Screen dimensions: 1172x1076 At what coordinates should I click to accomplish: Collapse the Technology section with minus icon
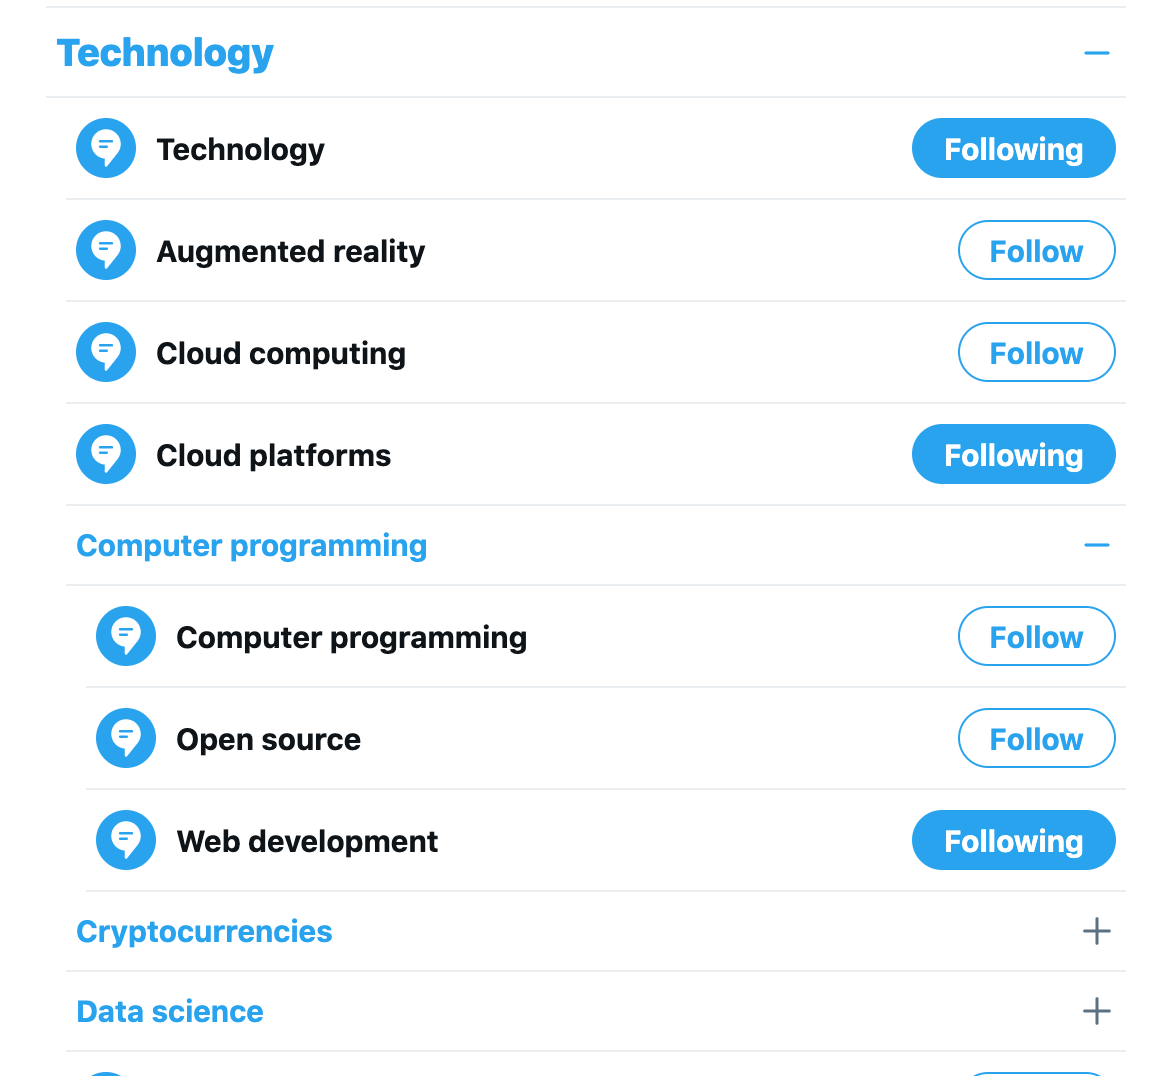[1097, 53]
